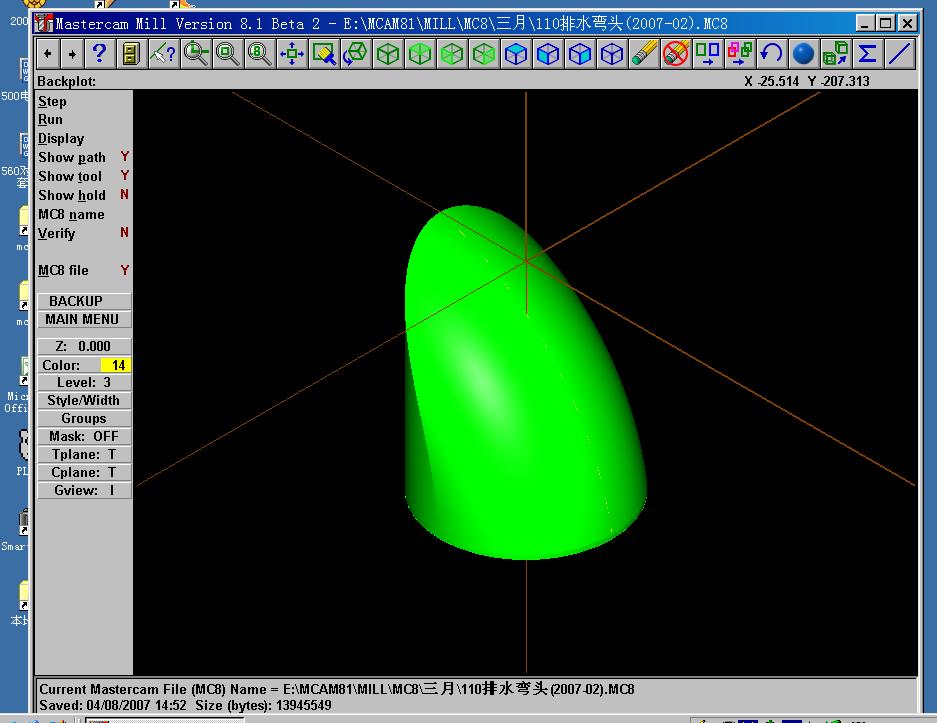
Task: Open Gview: I selector
Action: pos(84,490)
